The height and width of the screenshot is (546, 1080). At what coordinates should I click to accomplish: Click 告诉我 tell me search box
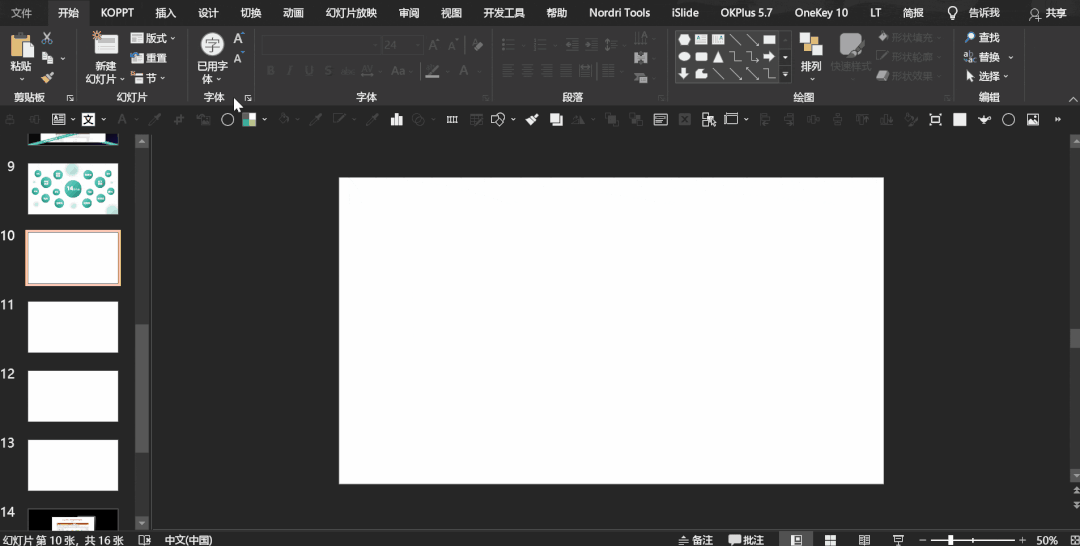pyautogui.click(x=984, y=13)
